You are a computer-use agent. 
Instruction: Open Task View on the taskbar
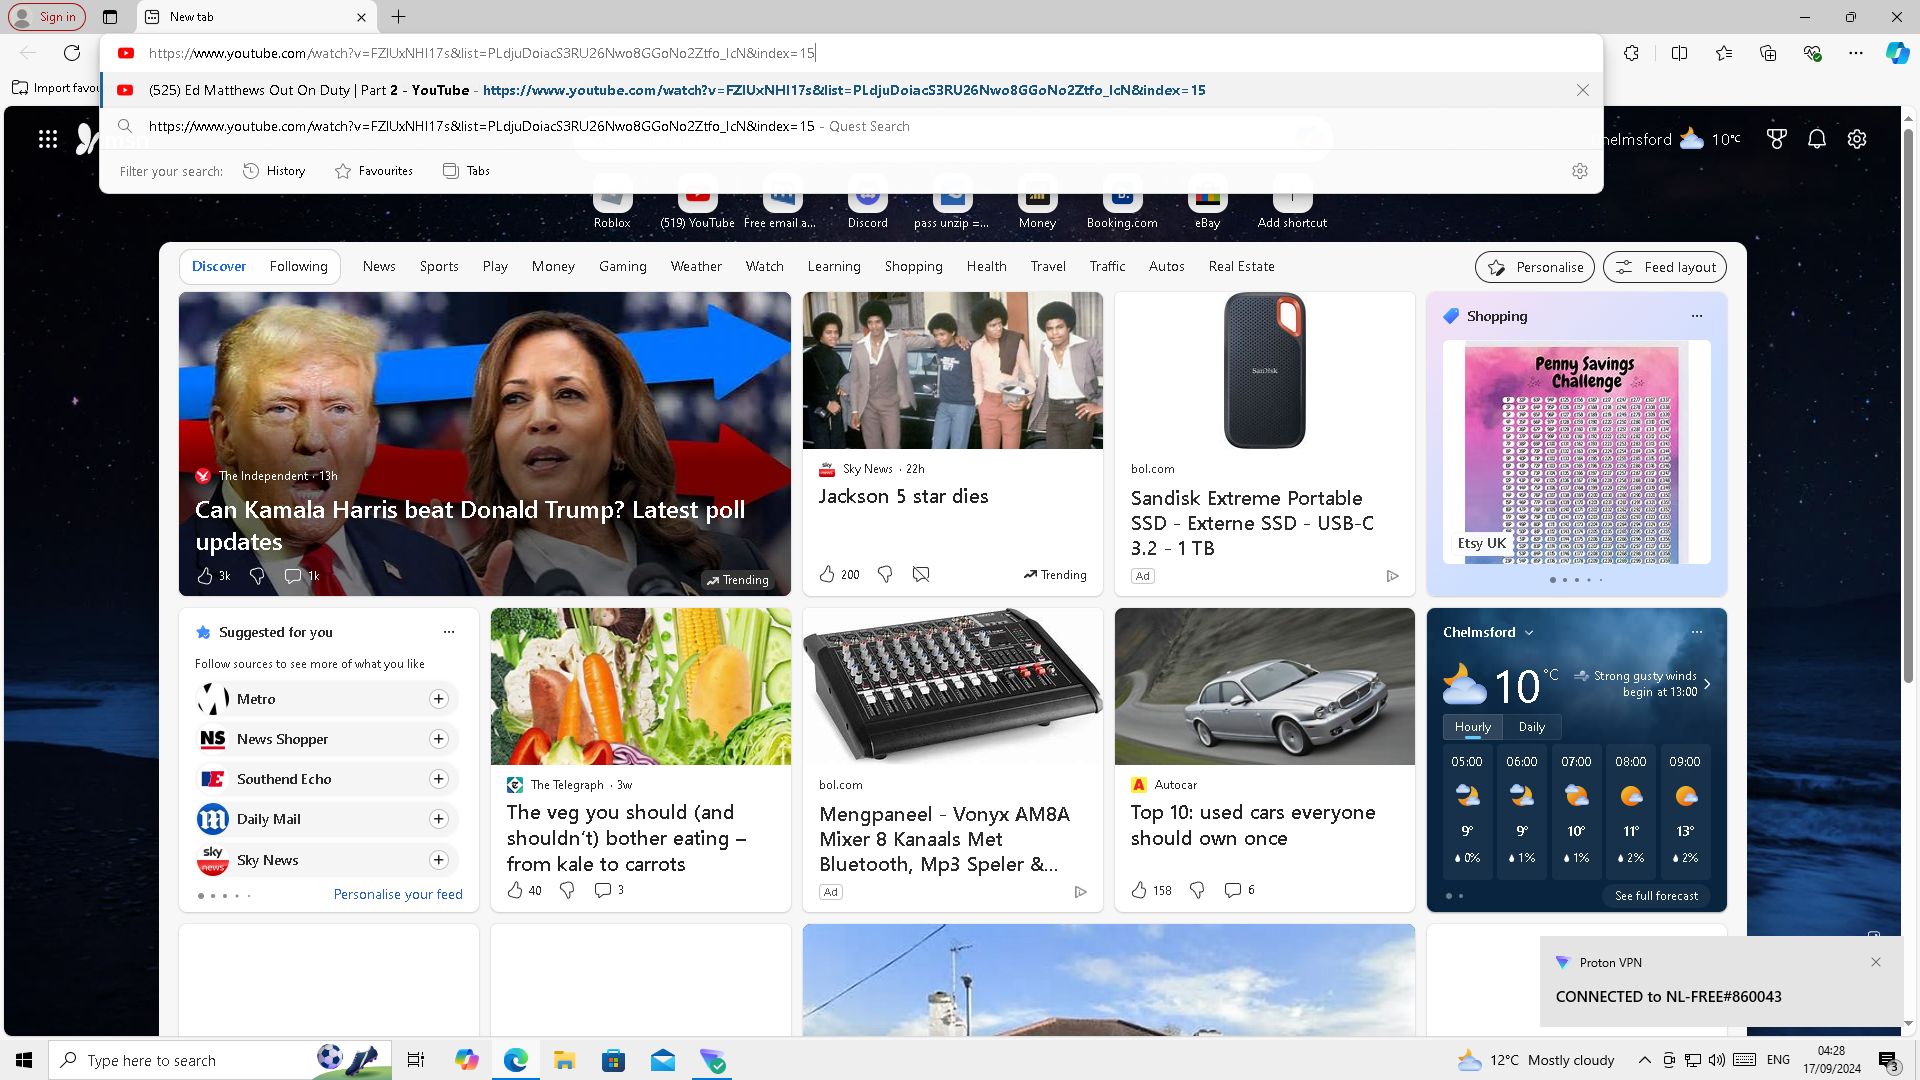pos(416,1060)
